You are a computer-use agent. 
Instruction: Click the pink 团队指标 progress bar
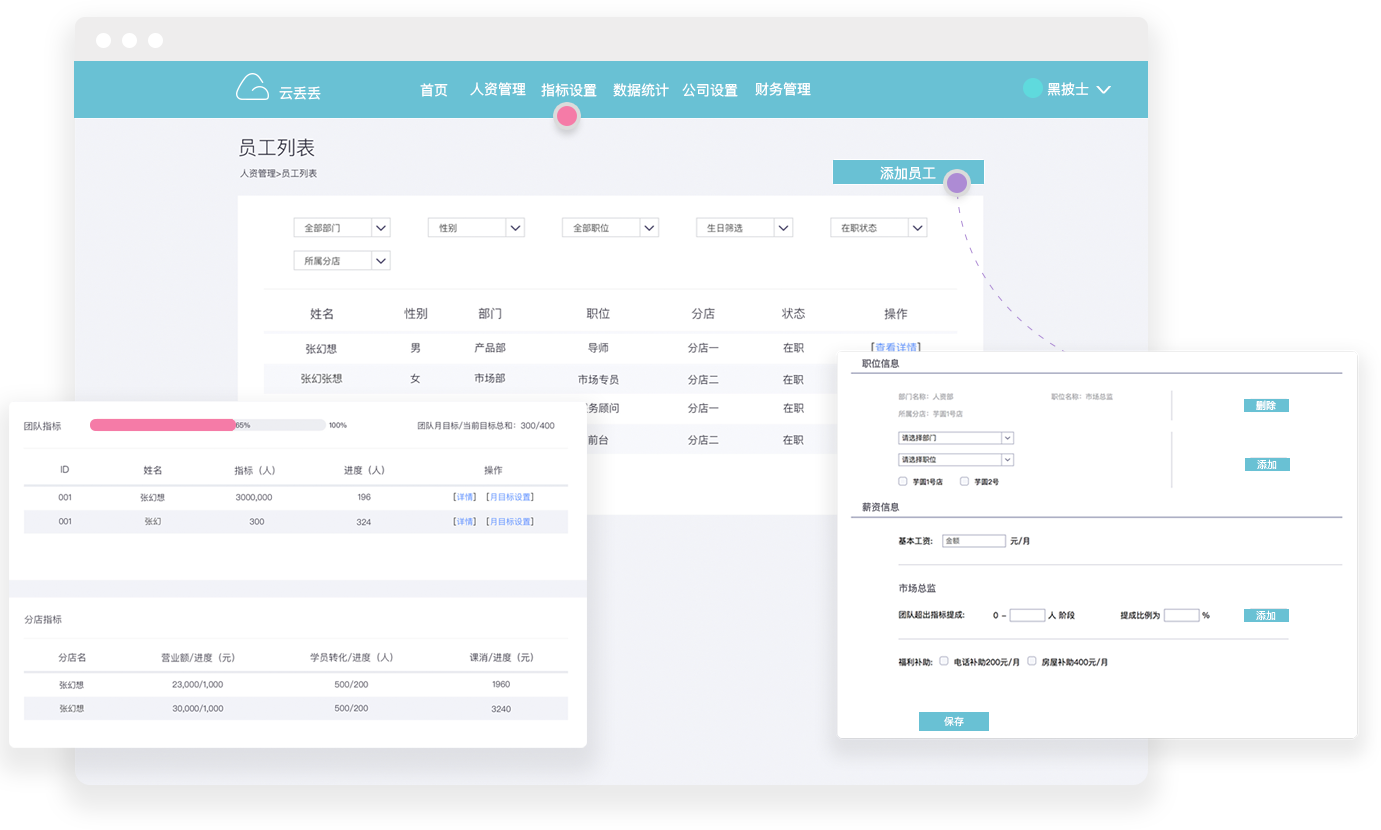click(x=162, y=425)
